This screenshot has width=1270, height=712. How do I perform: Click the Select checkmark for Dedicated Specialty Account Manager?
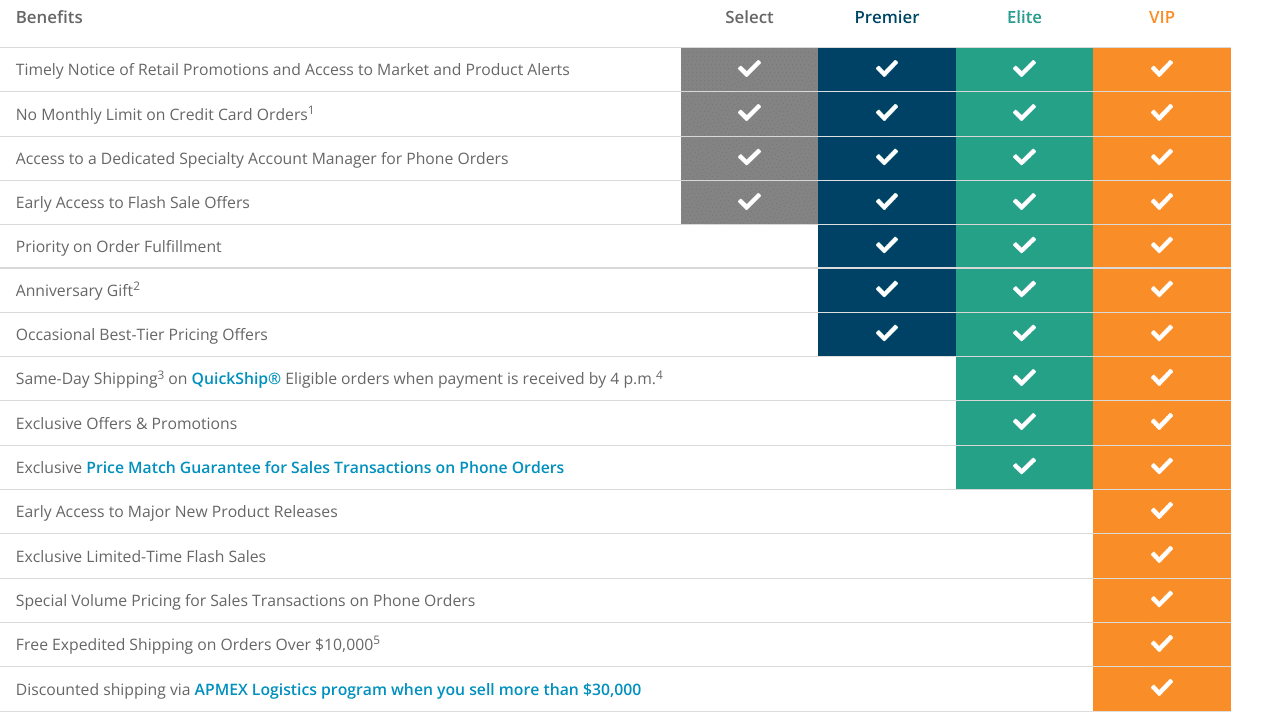748,158
